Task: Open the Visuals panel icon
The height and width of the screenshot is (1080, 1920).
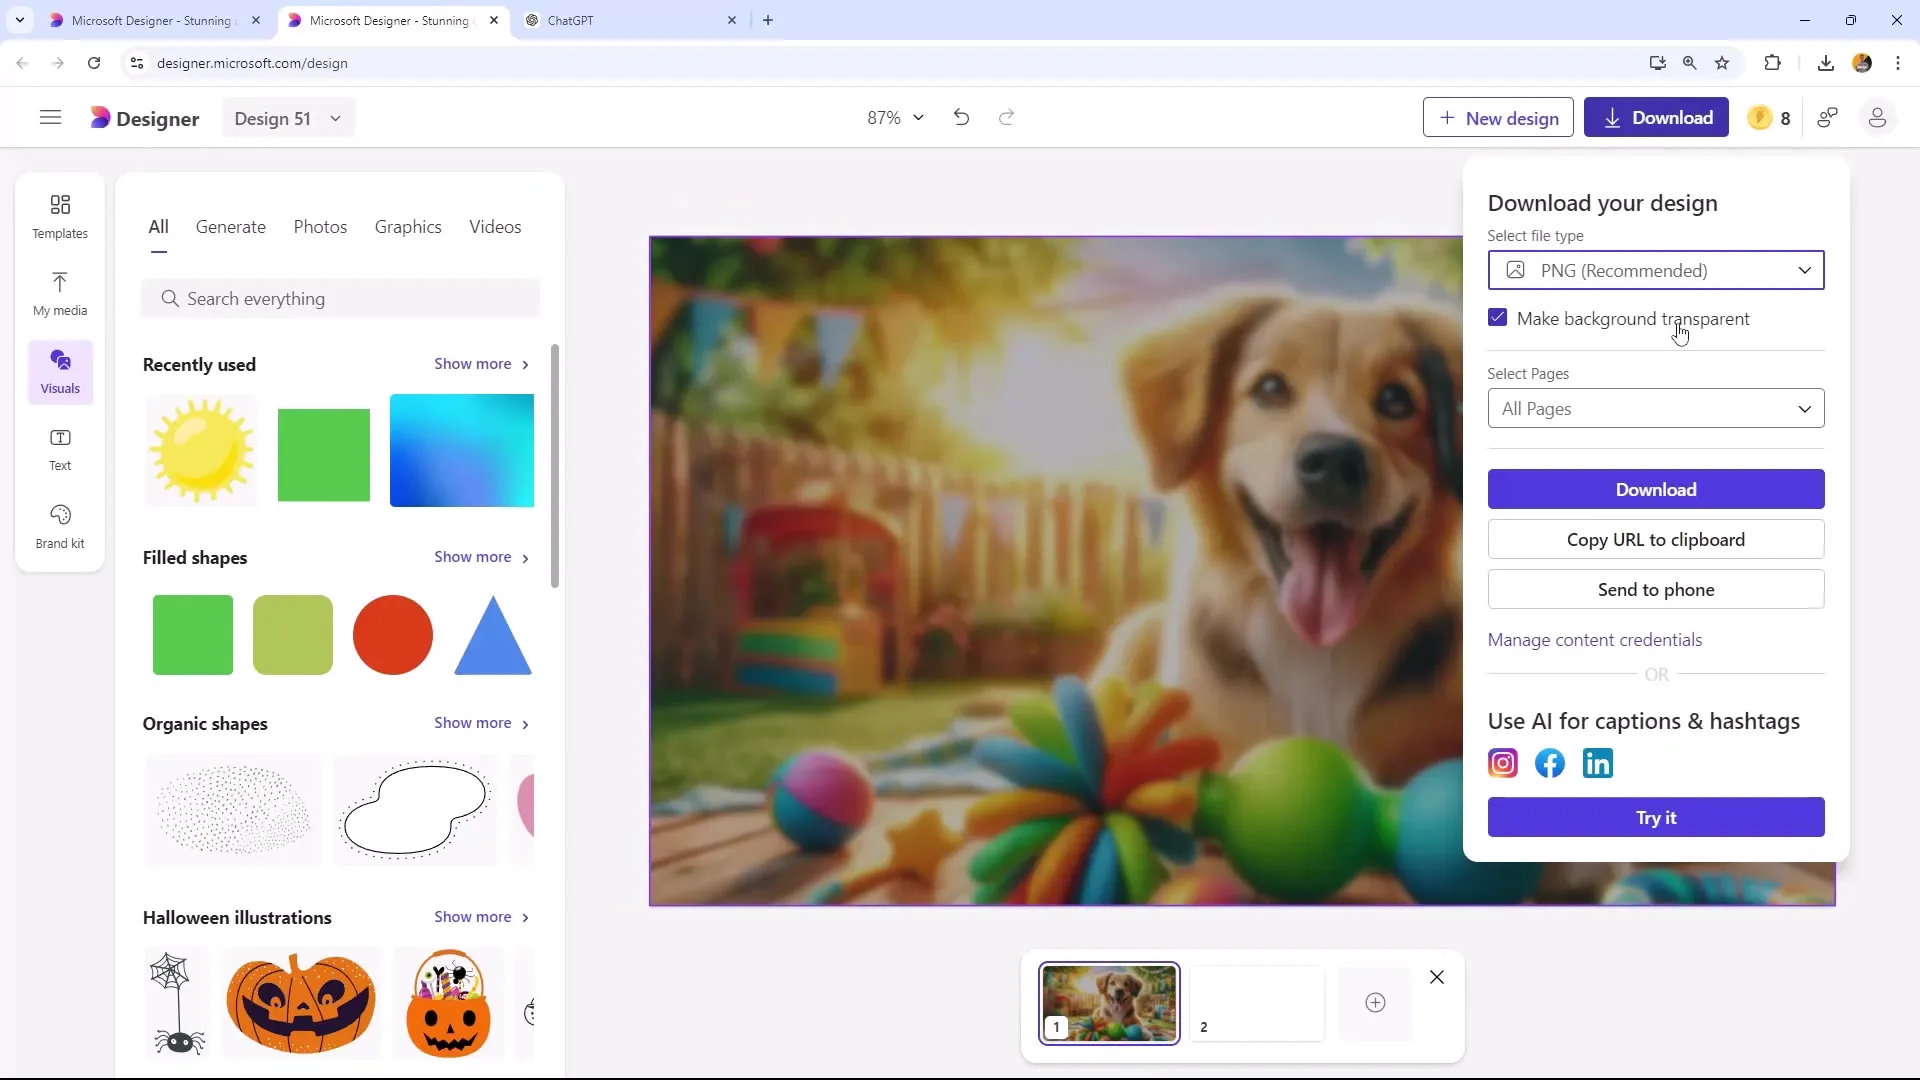Action: [x=59, y=371]
